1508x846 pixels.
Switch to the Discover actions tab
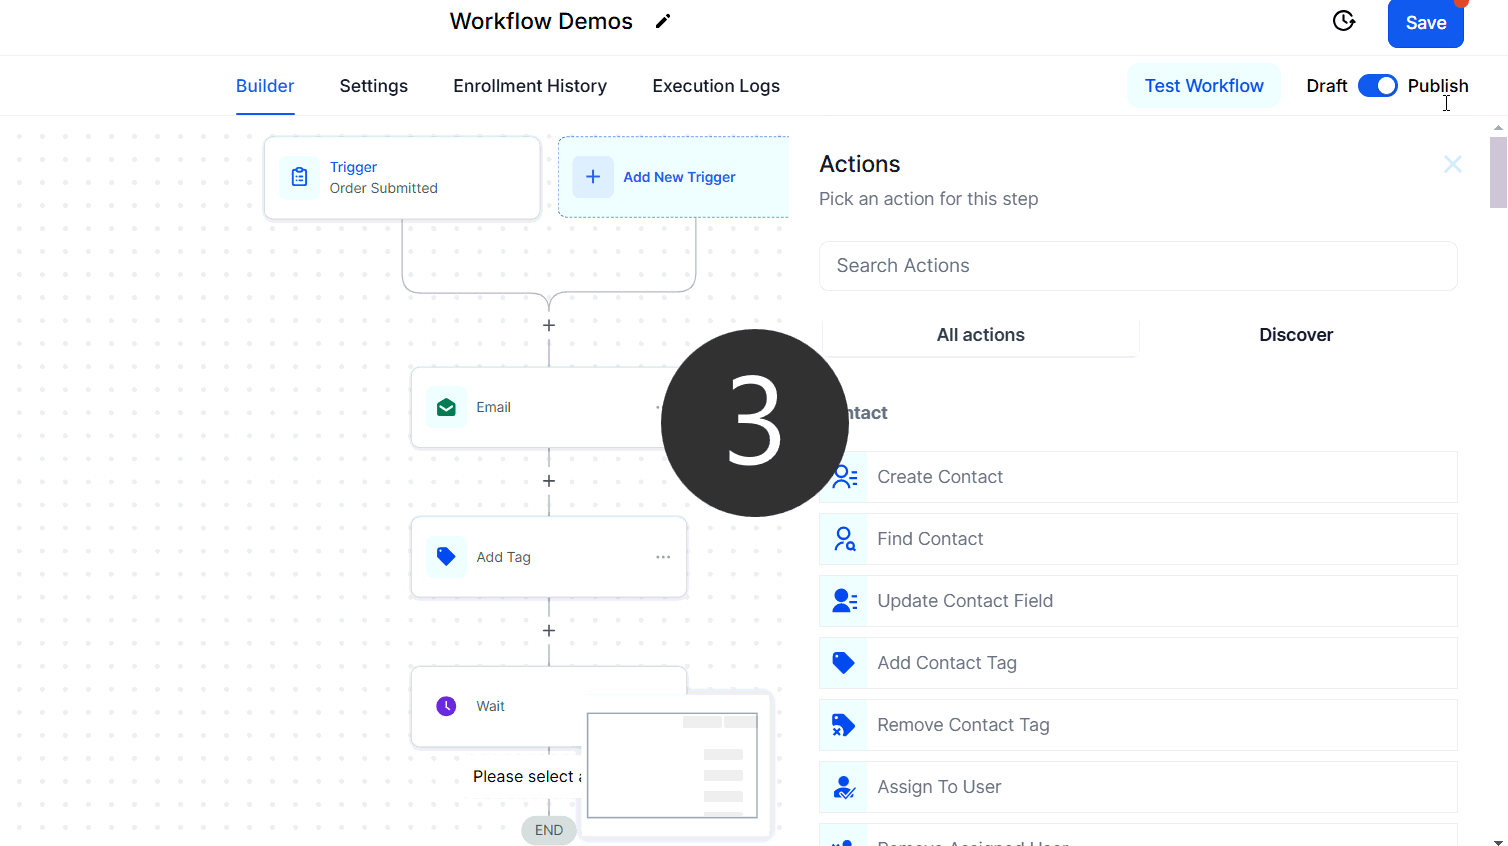[1296, 335]
